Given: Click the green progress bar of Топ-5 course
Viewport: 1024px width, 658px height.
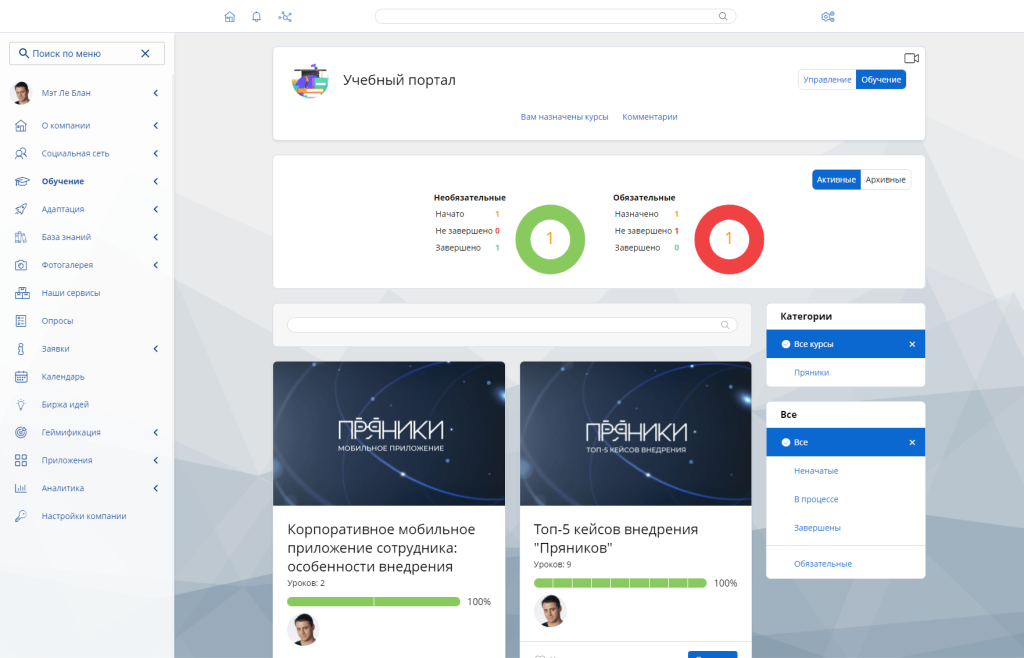Looking at the screenshot, I should (620, 583).
